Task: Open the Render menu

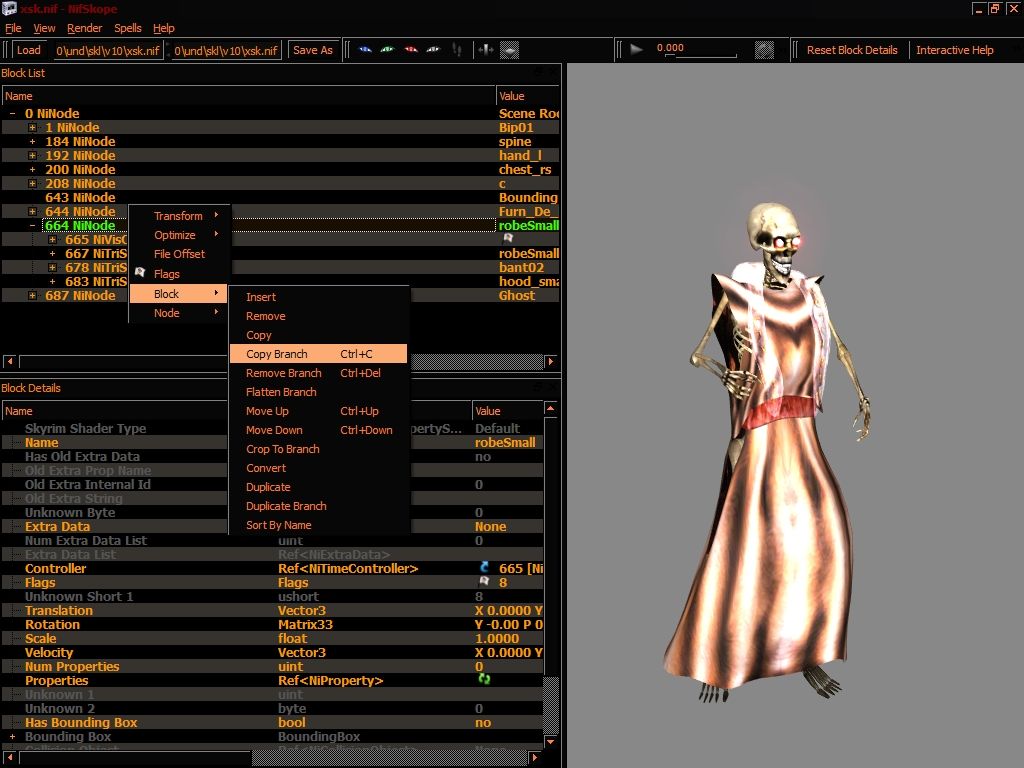Action: coord(85,28)
